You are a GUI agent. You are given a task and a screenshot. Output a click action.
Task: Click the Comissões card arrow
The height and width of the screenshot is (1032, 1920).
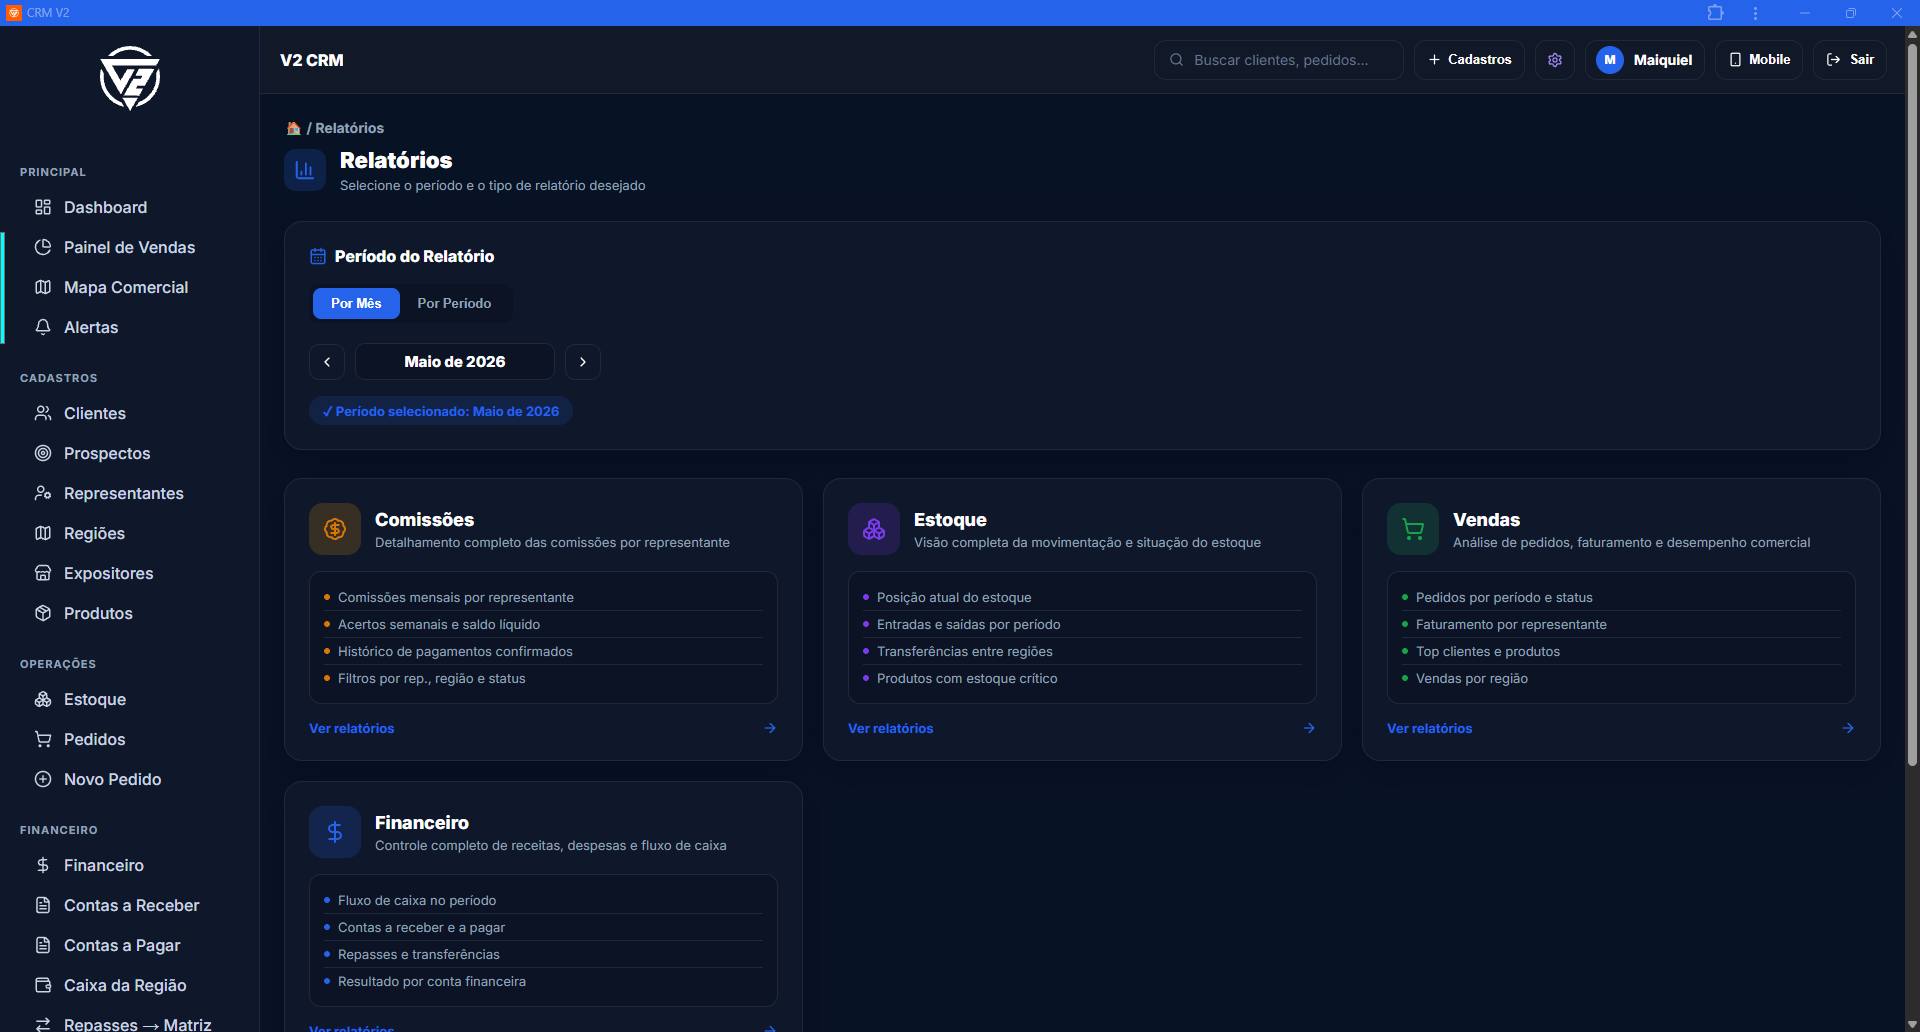(770, 728)
